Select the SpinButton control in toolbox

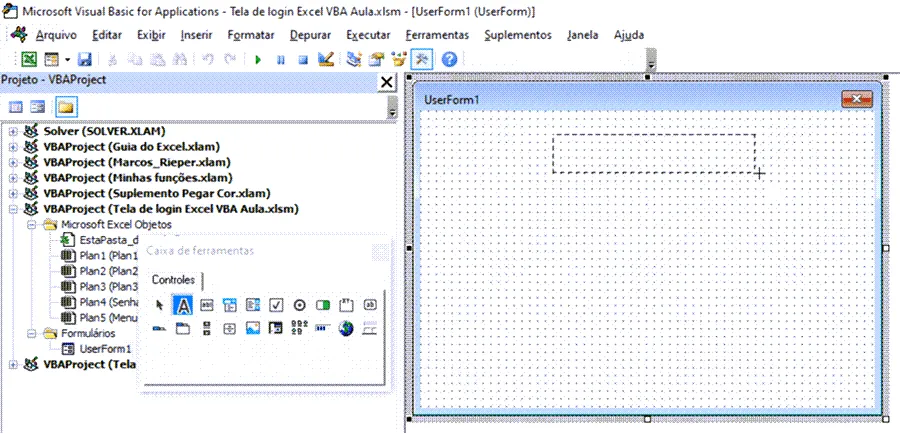(x=230, y=329)
